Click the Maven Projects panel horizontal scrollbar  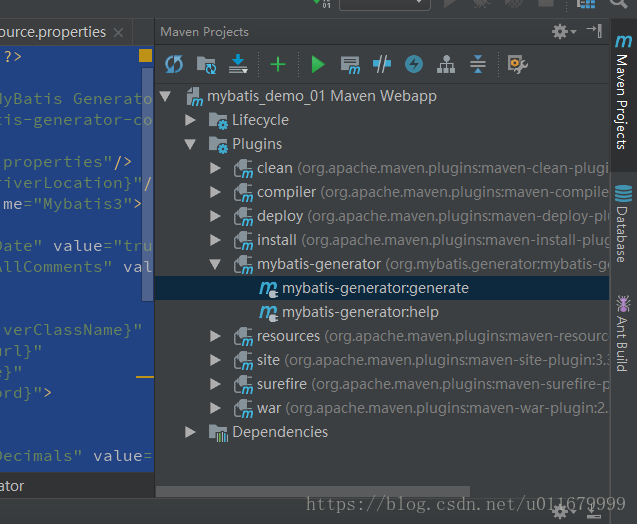(x=313, y=491)
